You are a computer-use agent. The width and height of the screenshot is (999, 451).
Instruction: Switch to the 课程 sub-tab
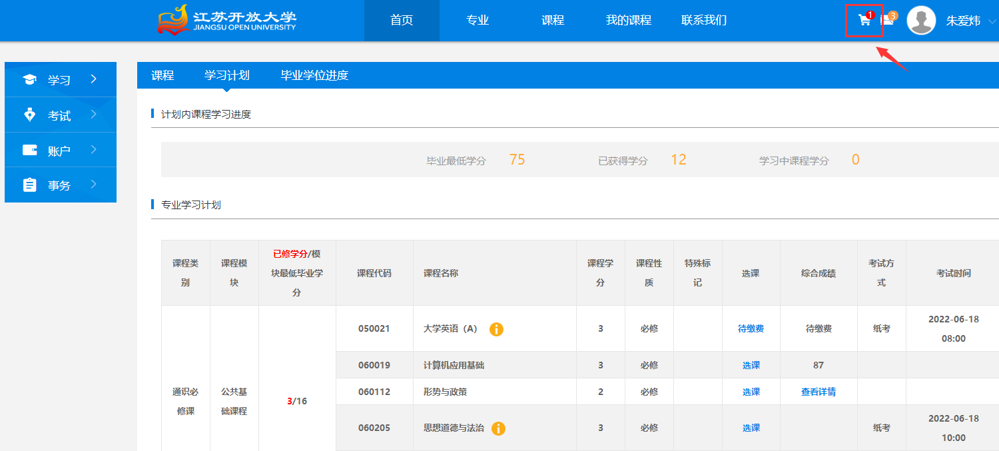pyautogui.click(x=162, y=75)
